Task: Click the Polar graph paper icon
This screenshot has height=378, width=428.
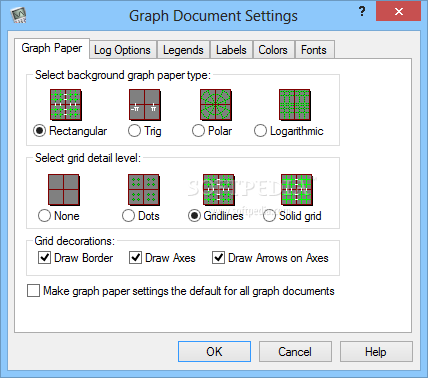Action: coord(216,105)
